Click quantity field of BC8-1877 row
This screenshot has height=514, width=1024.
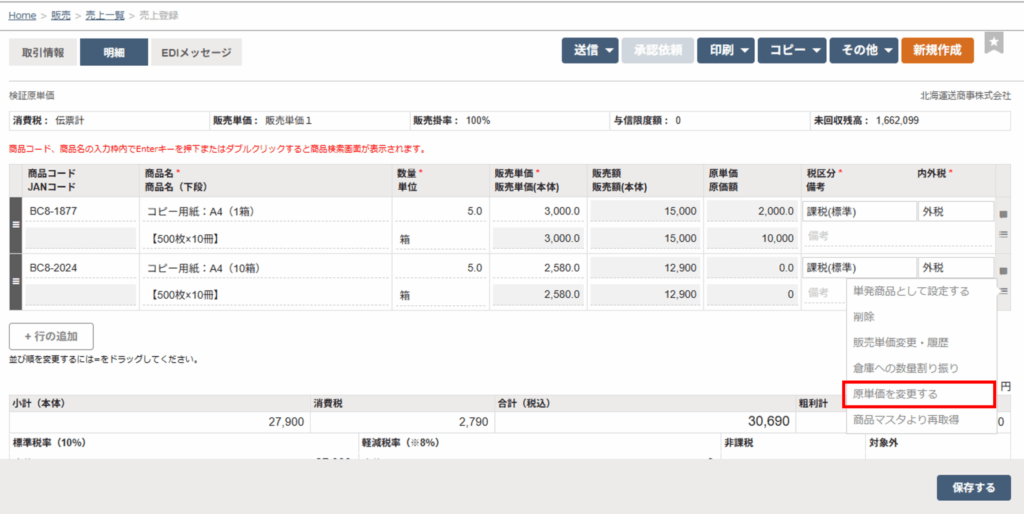440,212
